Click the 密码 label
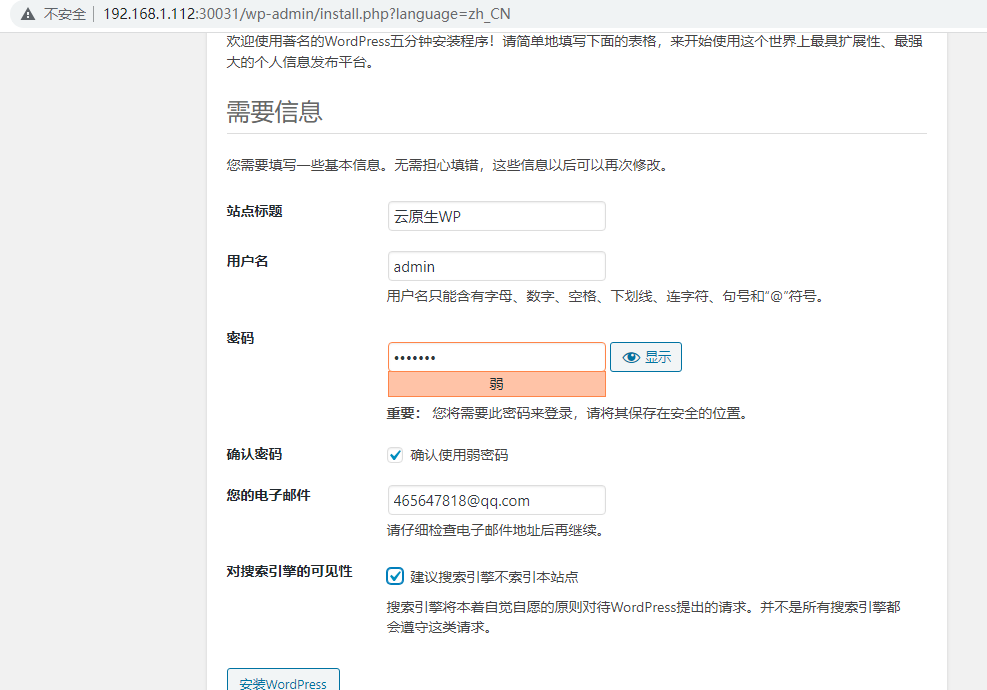Screen dimensions: 987x690 click(x=240, y=338)
